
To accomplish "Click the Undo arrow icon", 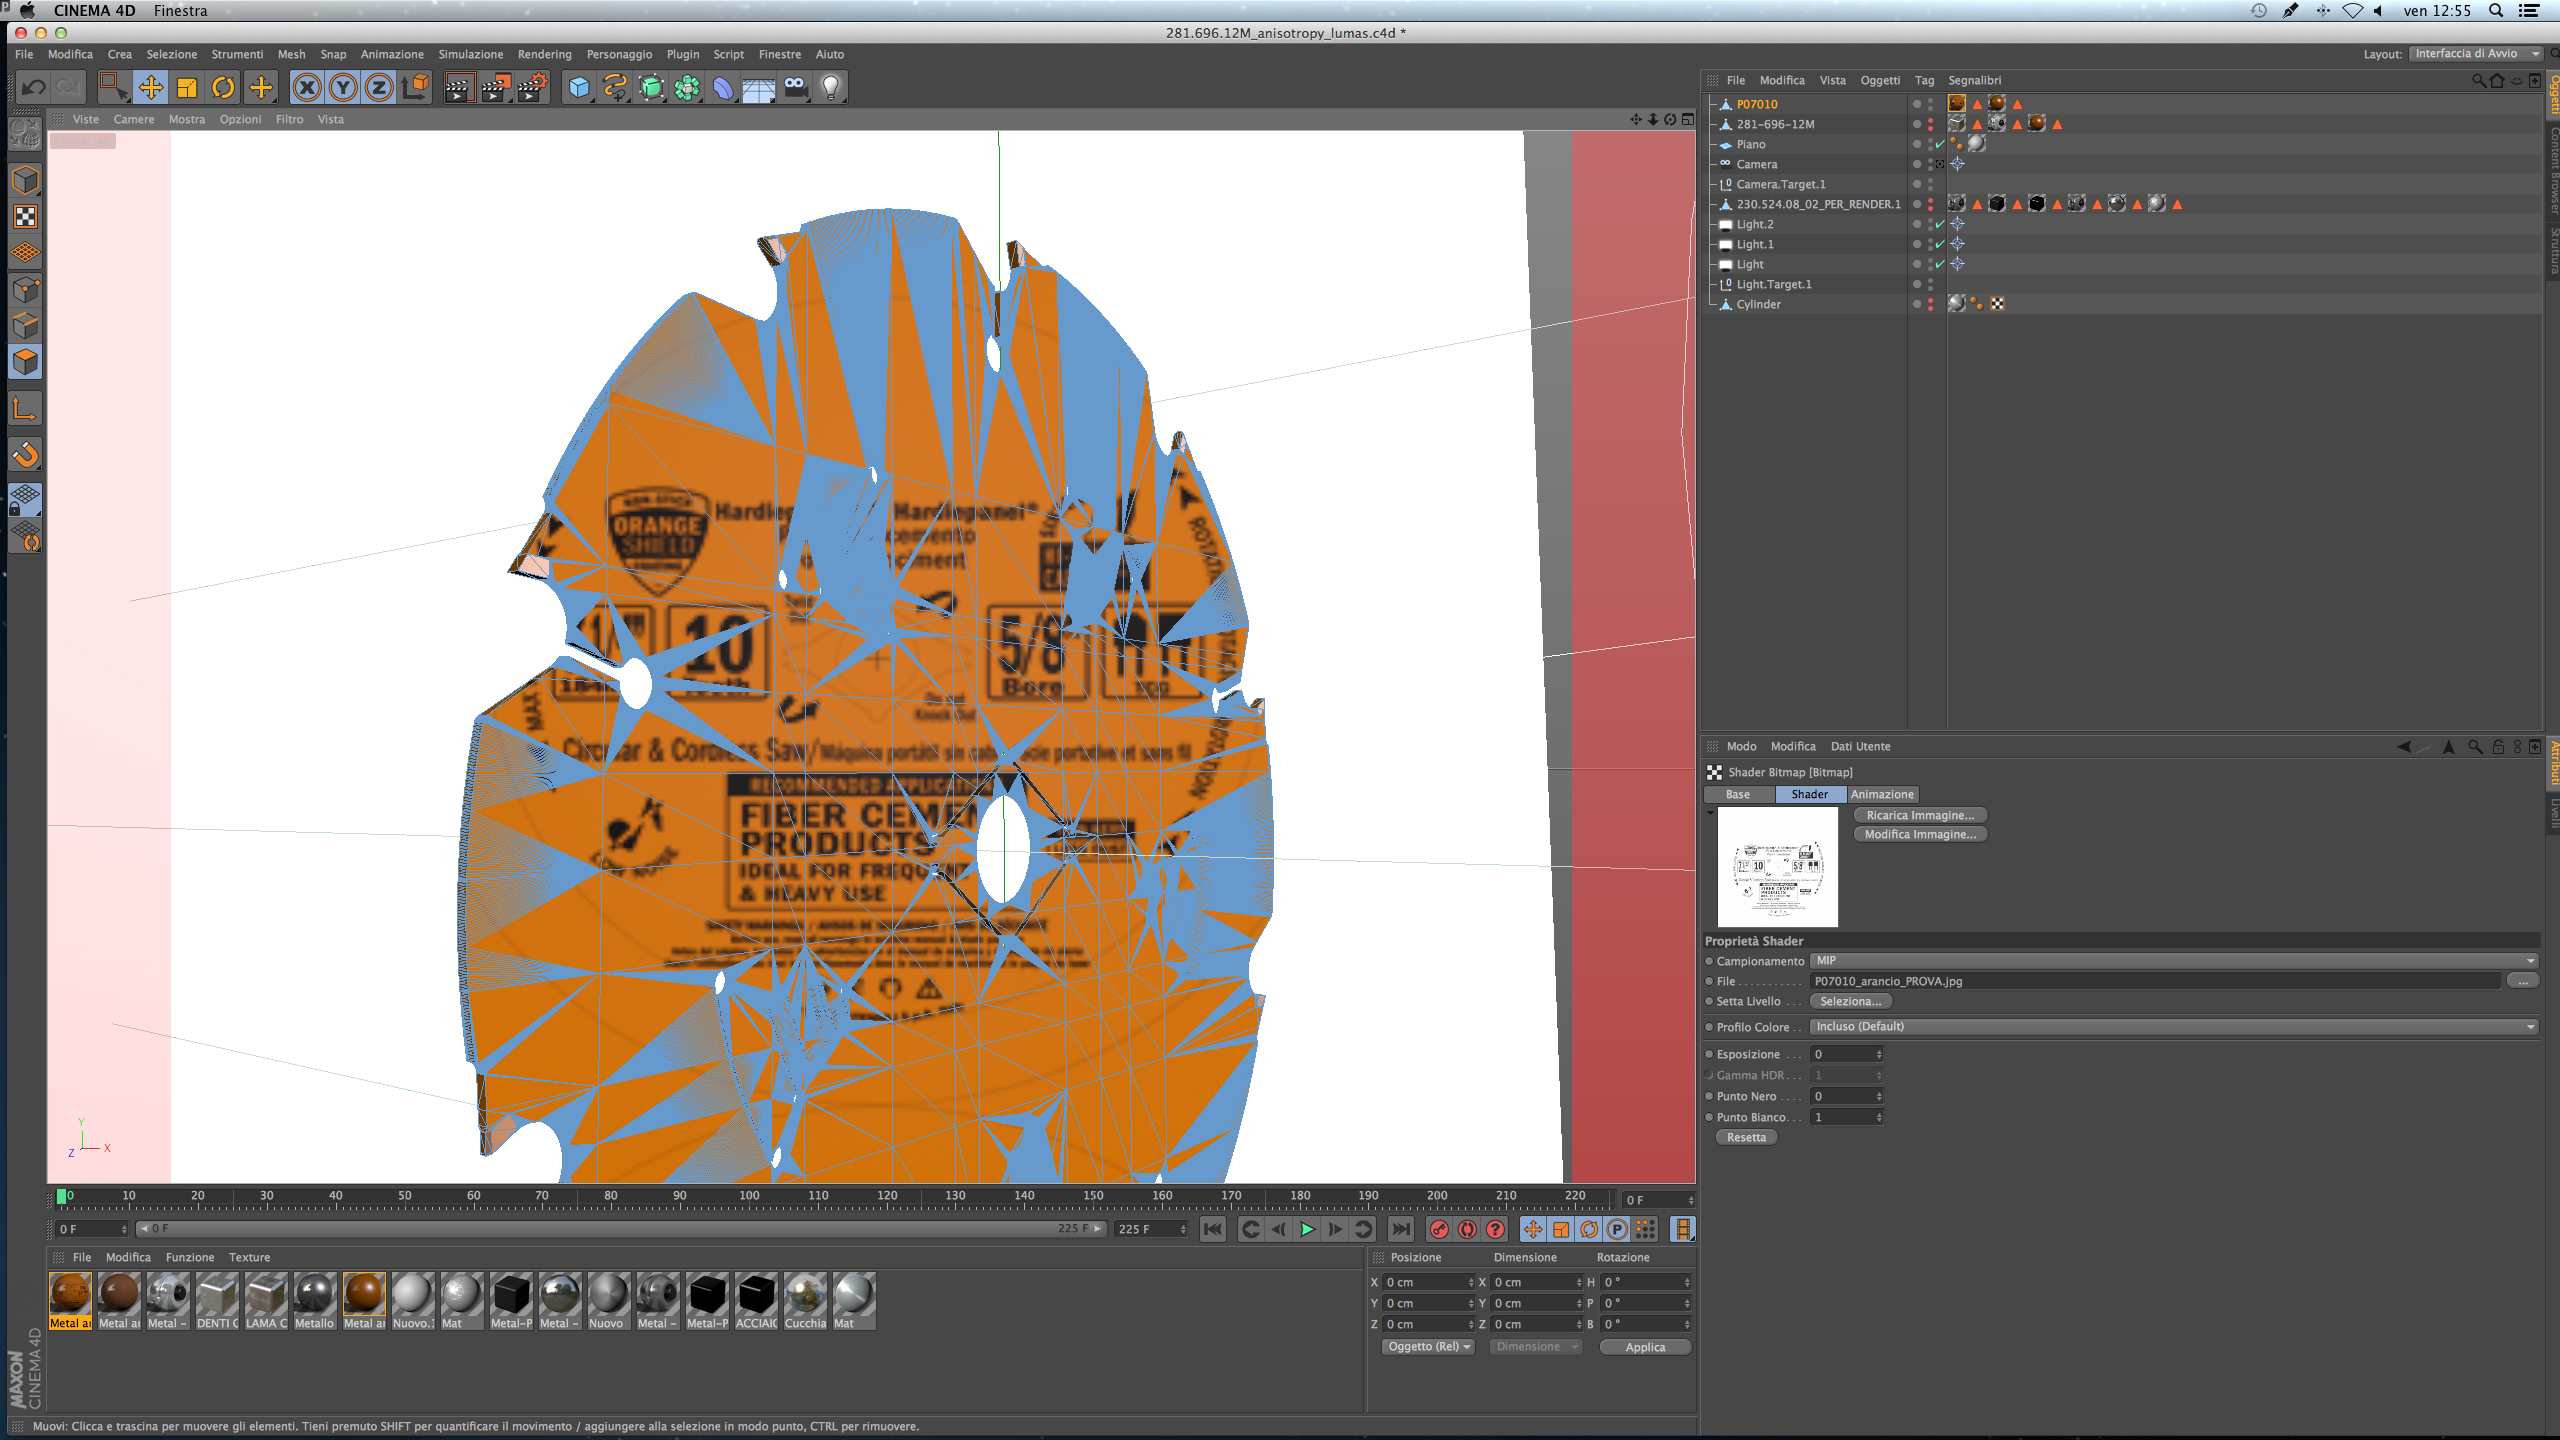I will click(33, 88).
